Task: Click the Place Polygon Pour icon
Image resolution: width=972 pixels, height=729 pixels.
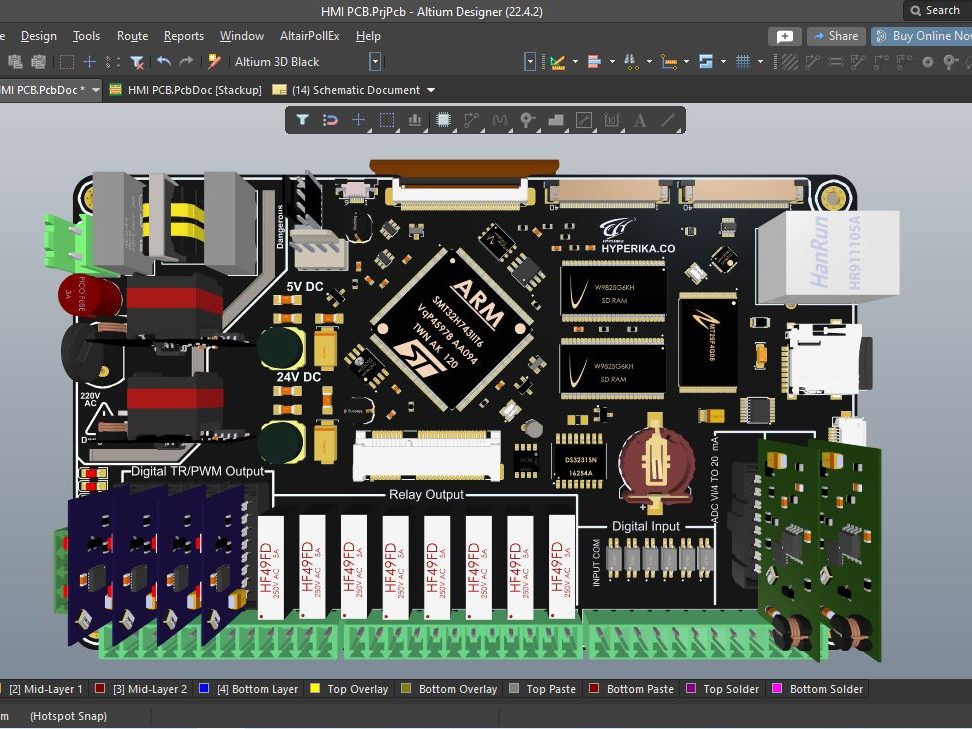Action: click(x=556, y=120)
